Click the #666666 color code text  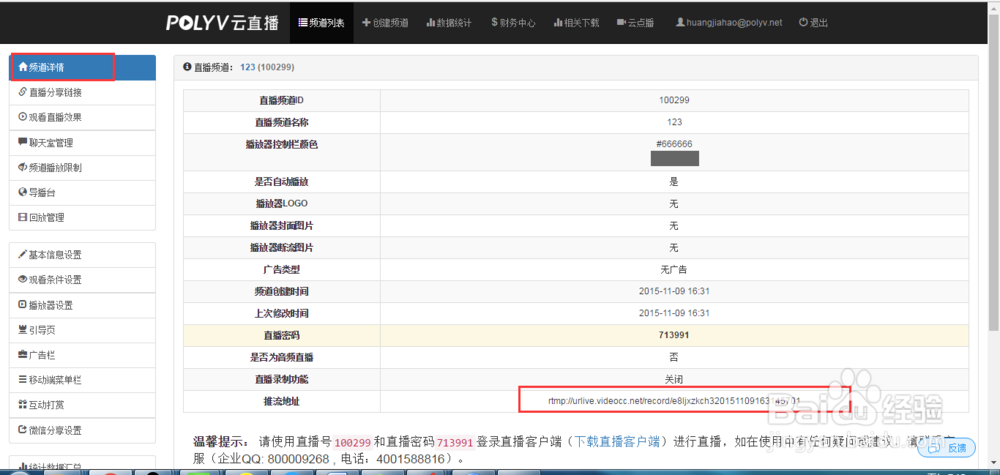point(674,144)
